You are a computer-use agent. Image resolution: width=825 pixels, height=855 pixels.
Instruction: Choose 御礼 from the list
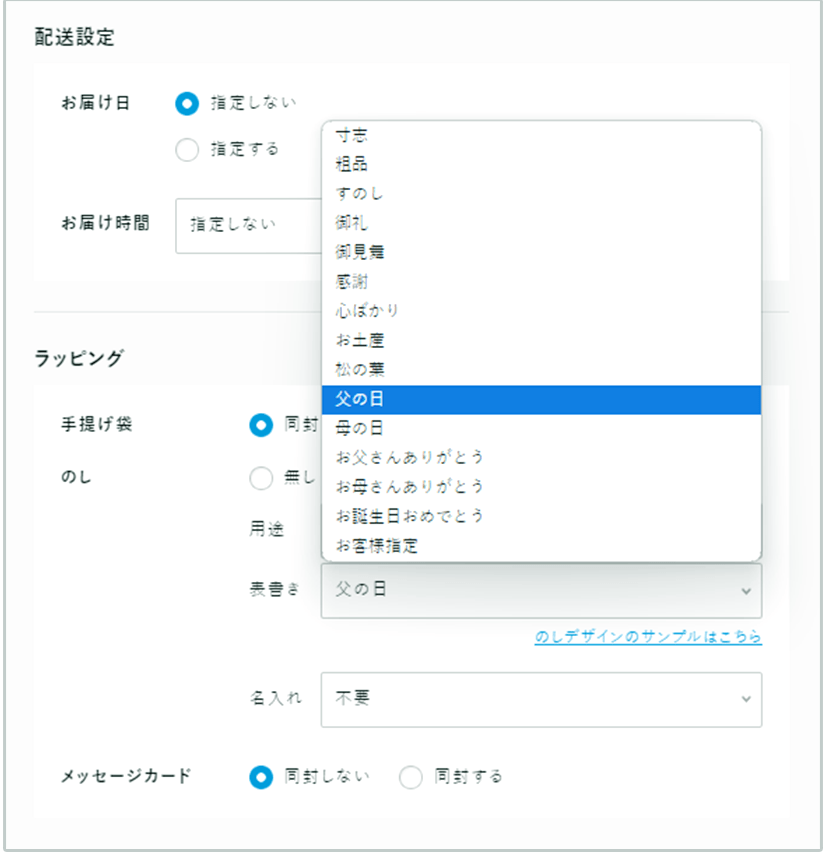tap(541, 222)
